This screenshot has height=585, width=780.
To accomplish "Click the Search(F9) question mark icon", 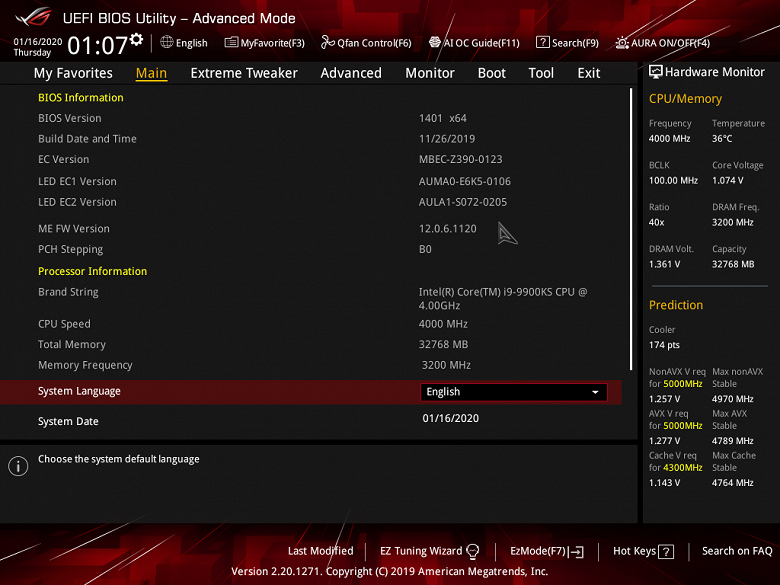I will pyautogui.click(x=542, y=42).
